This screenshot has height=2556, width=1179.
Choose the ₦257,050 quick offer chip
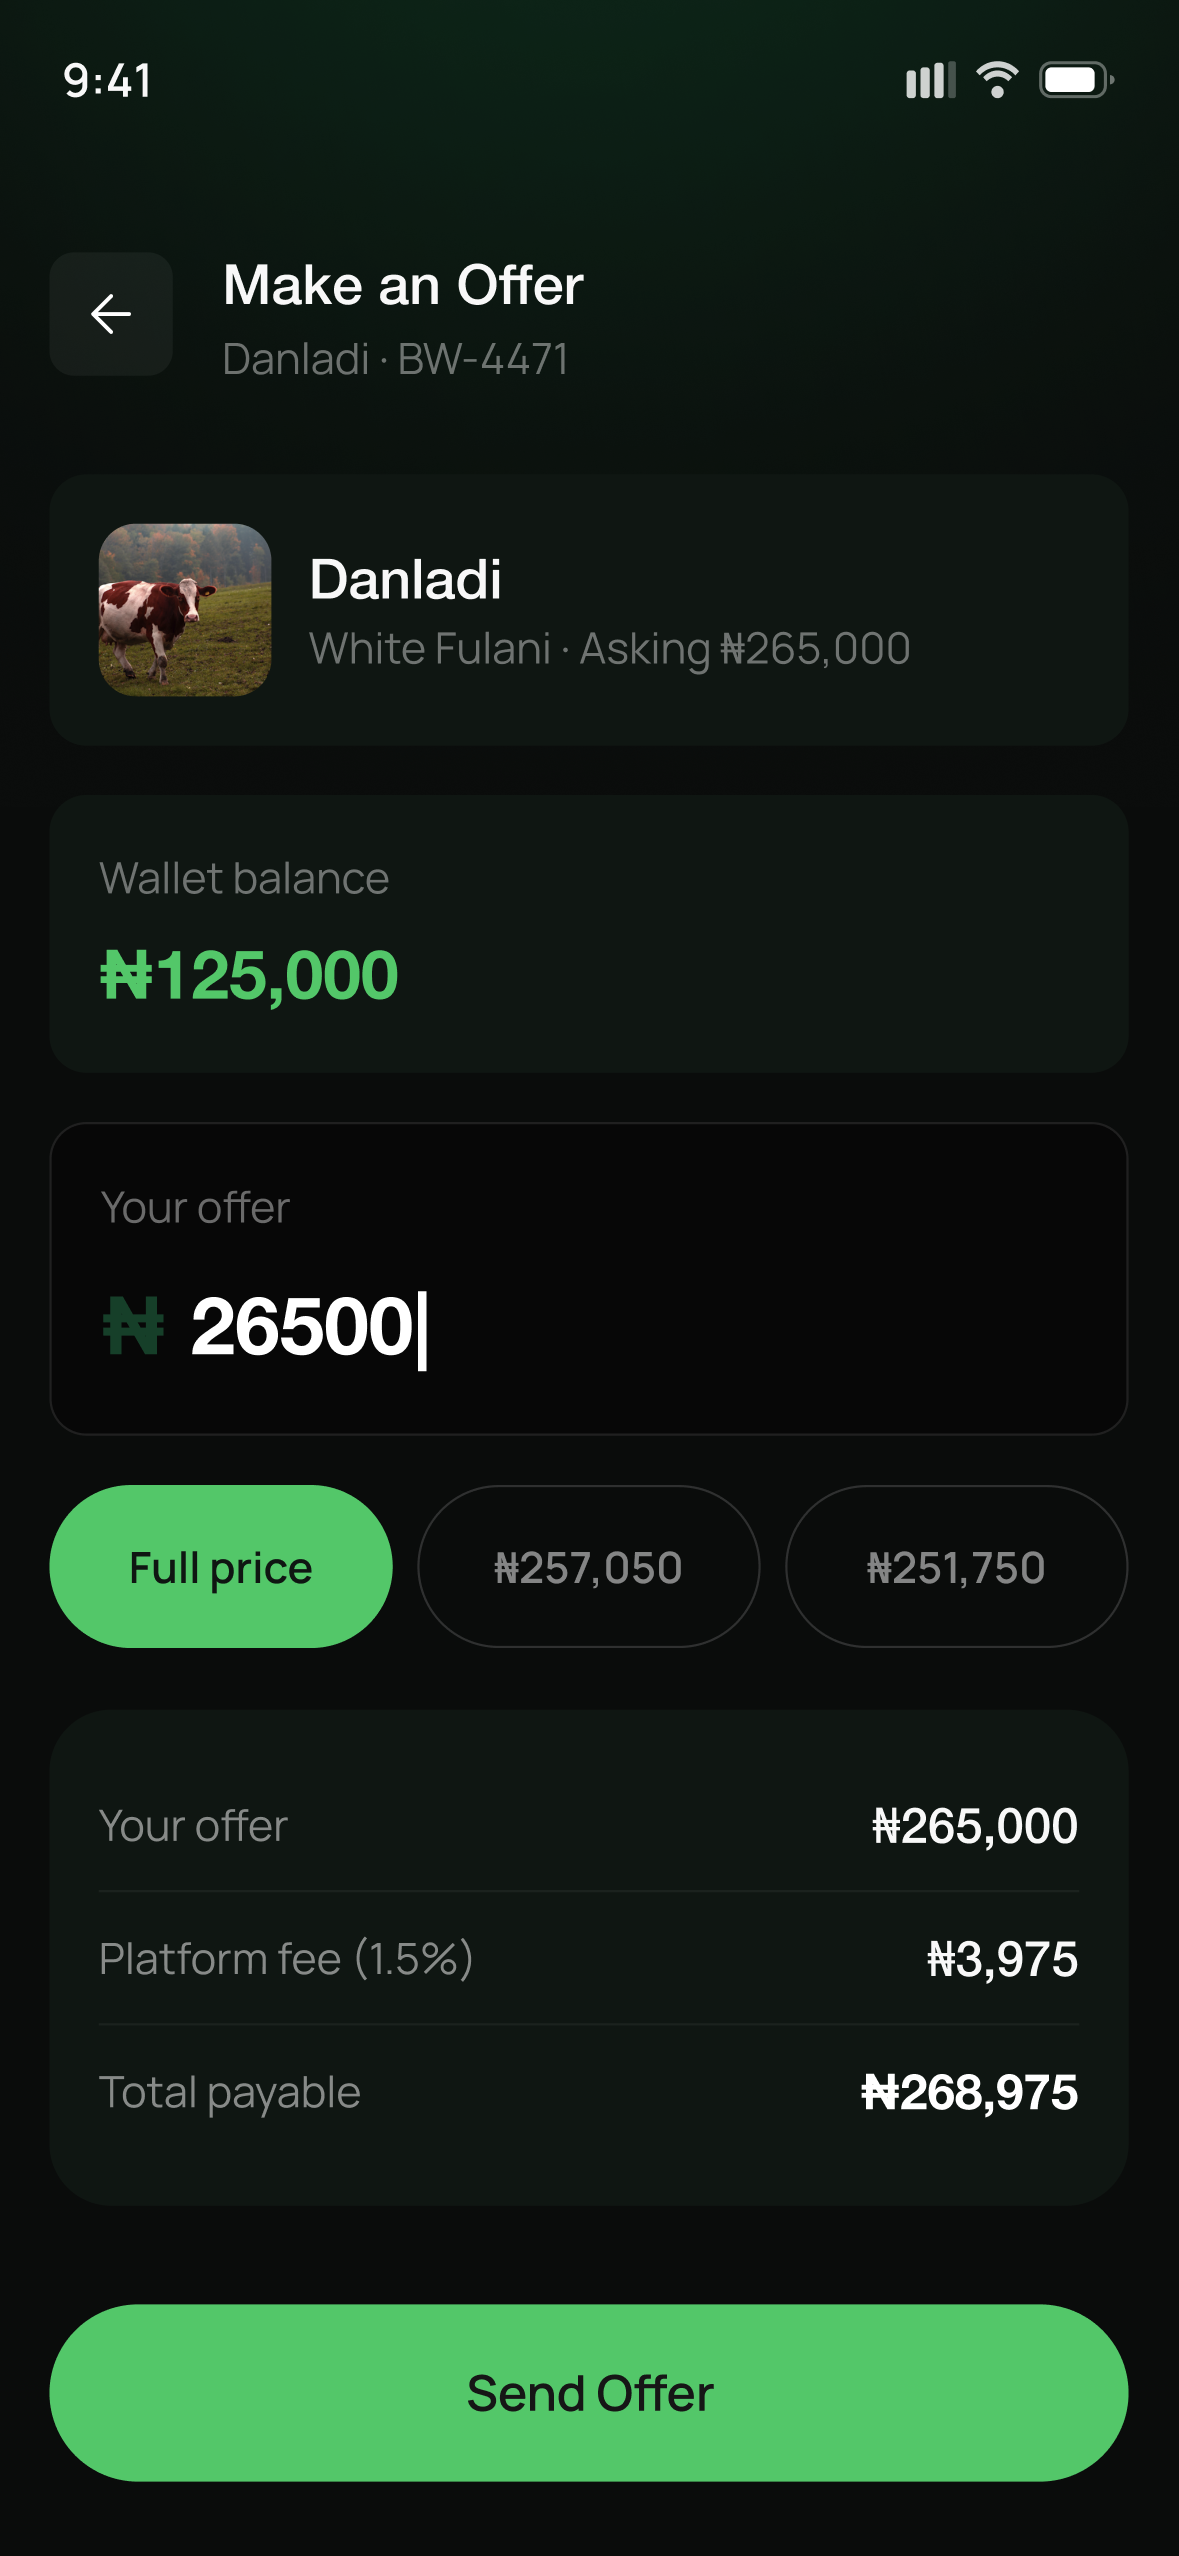tap(589, 1567)
